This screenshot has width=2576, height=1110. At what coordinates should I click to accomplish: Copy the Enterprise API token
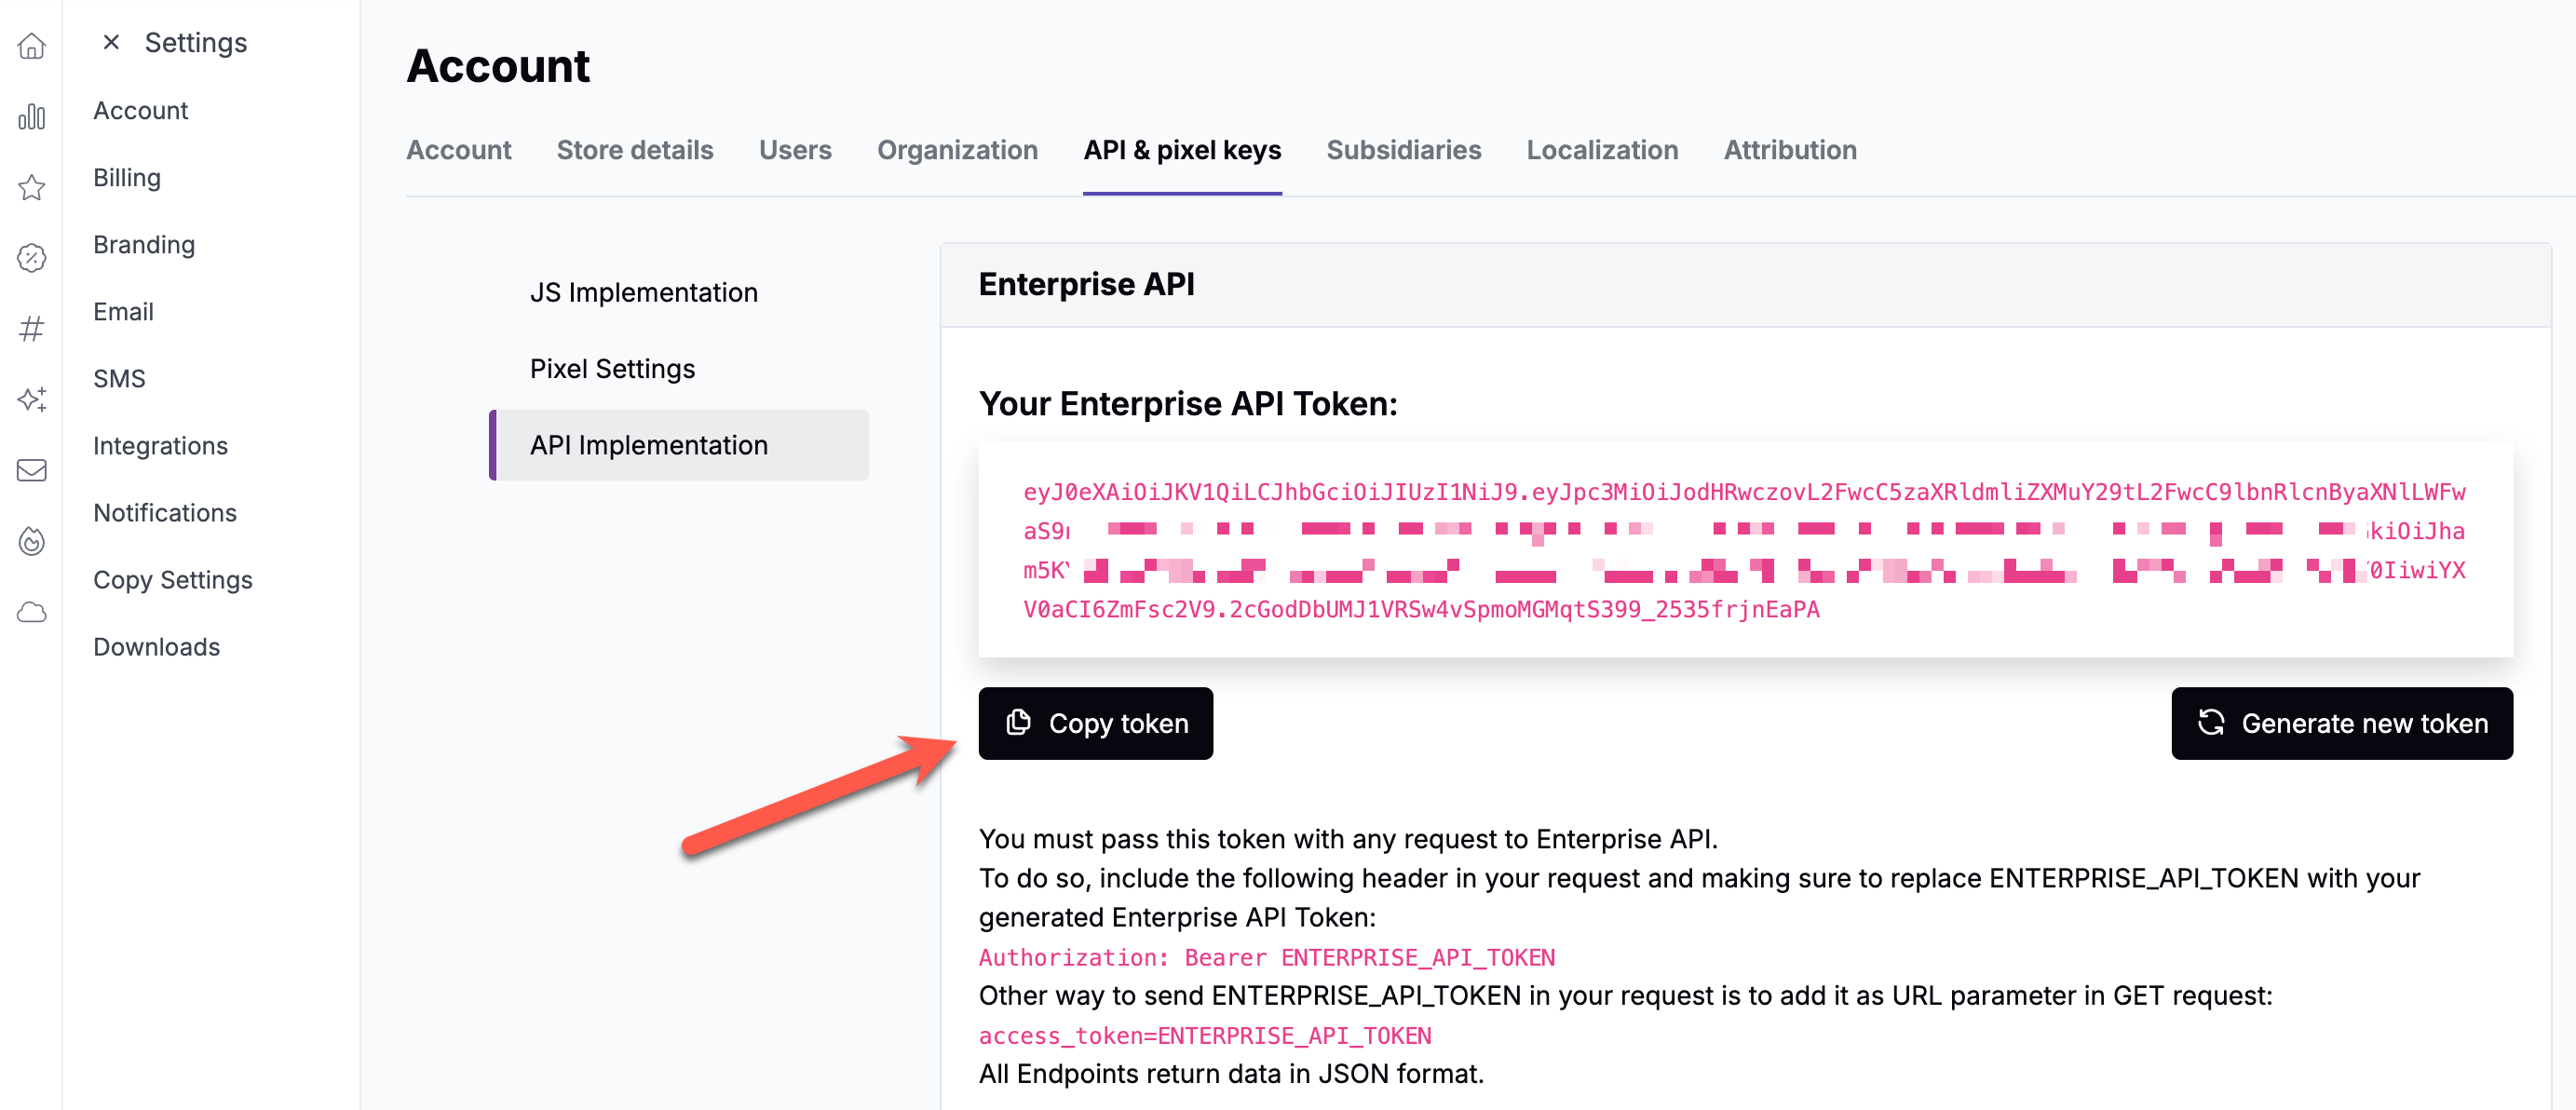pos(1095,723)
